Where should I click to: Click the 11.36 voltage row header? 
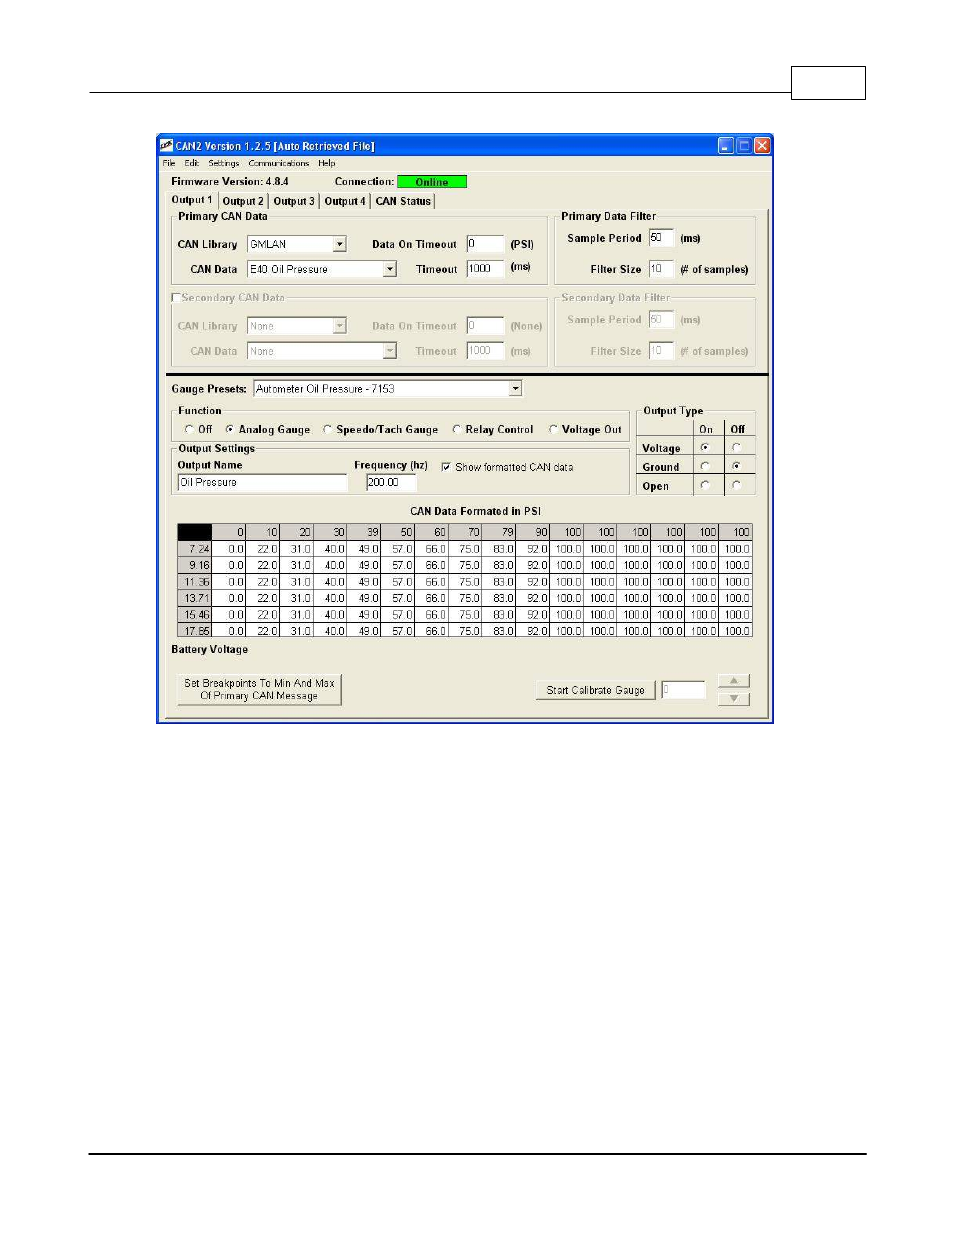pos(195,582)
